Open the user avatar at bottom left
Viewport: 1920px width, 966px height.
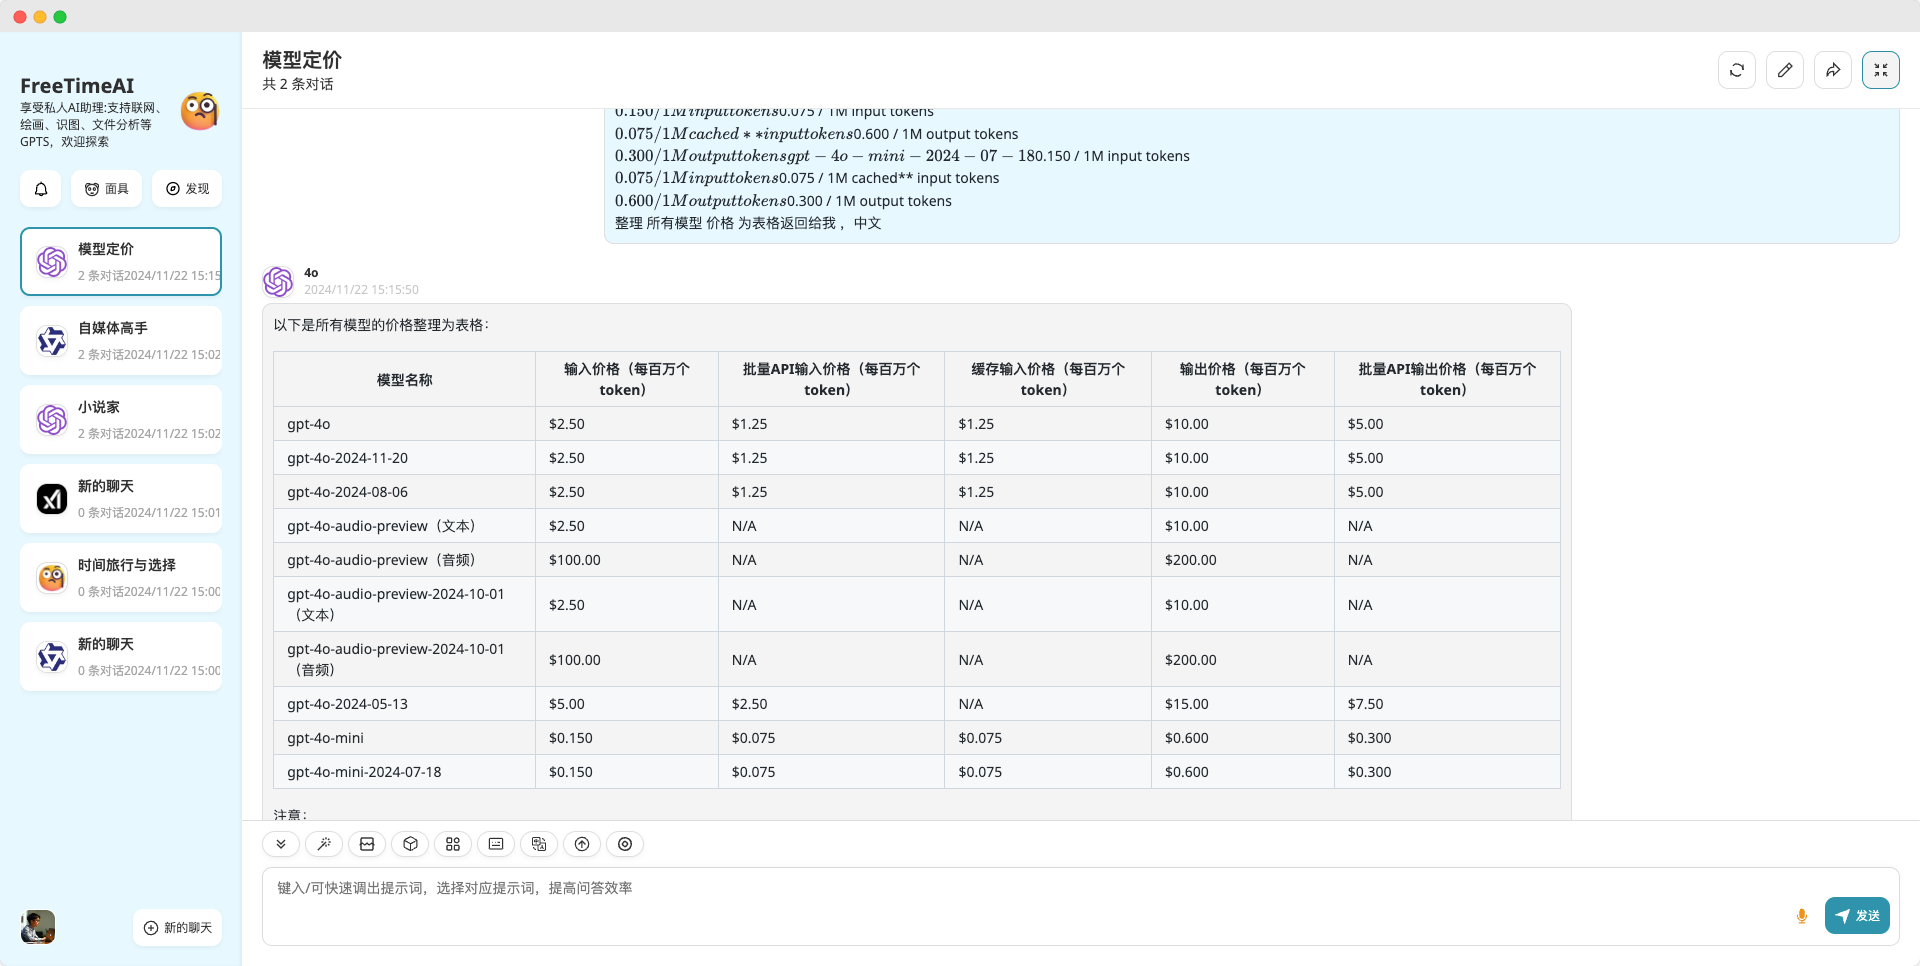pos(36,928)
